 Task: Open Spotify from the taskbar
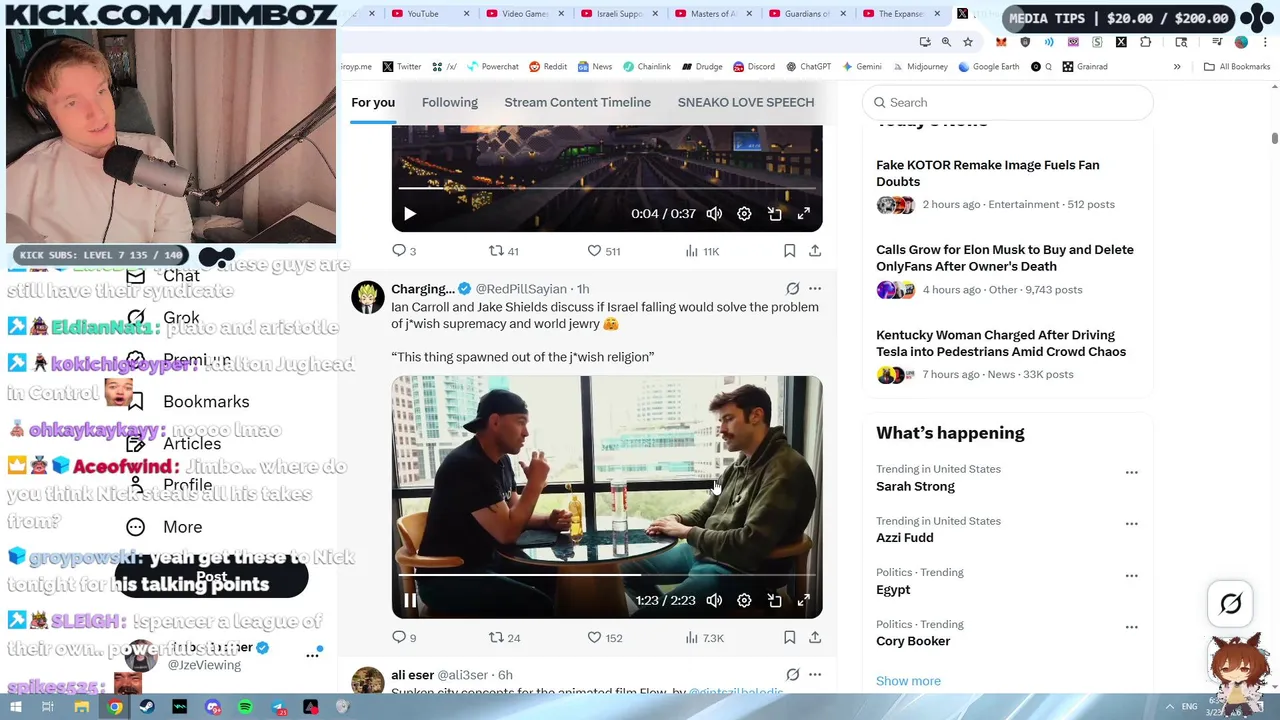[246, 707]
